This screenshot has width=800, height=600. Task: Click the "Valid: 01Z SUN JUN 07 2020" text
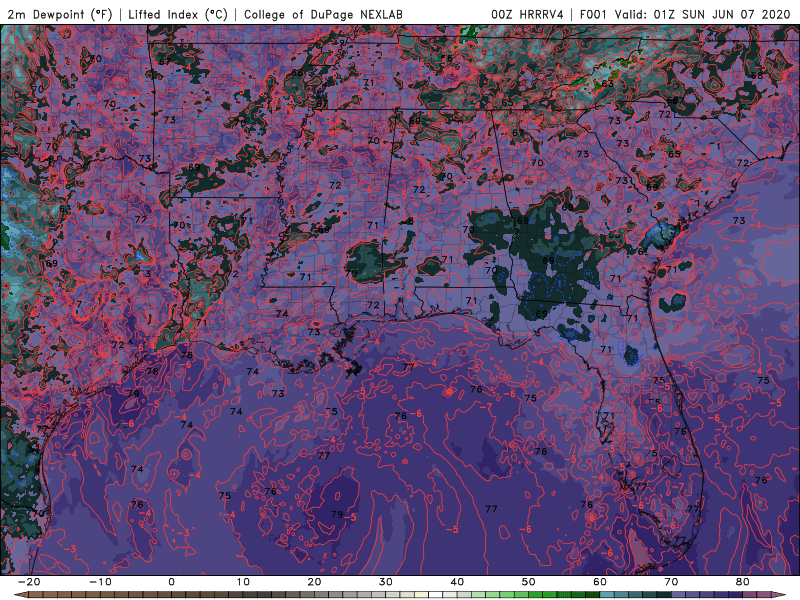click(x=702, y=14)
